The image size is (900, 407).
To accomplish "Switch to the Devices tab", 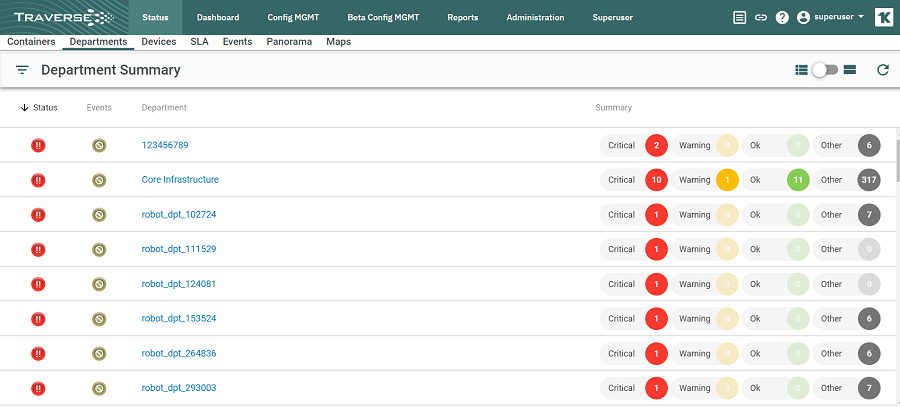I will tap(159, 42).
